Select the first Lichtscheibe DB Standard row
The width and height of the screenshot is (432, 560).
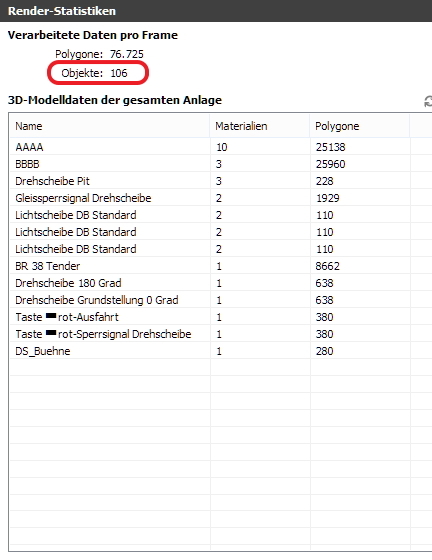[x=220, y=215]
